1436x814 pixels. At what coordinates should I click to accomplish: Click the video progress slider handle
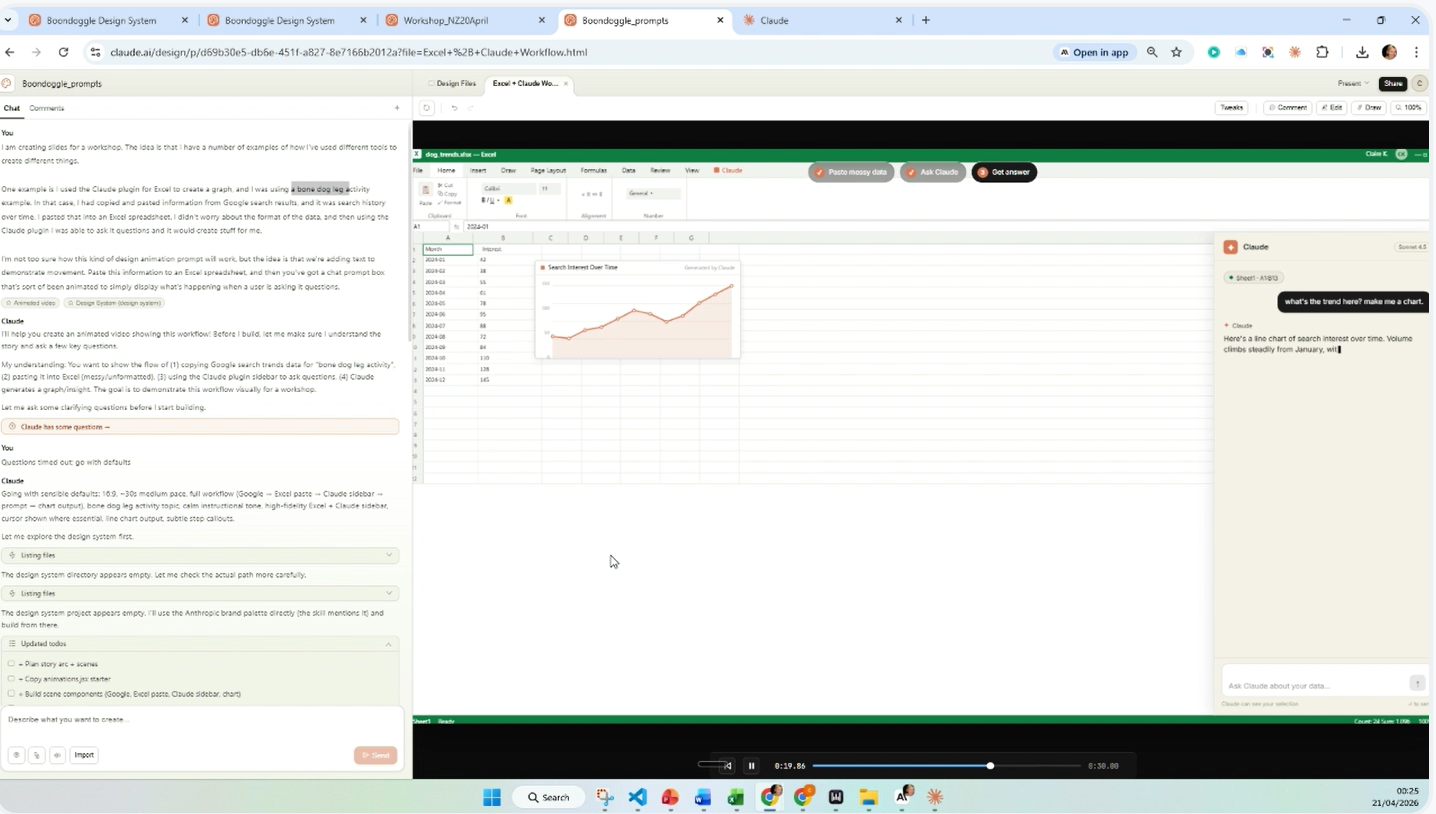click(990, 766)
